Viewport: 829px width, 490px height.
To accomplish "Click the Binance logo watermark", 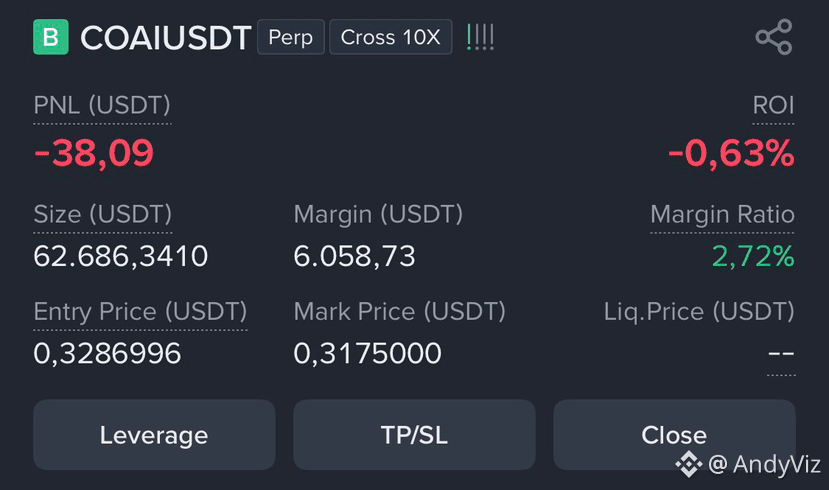I will pyautogui.click(x=688, y=464).
